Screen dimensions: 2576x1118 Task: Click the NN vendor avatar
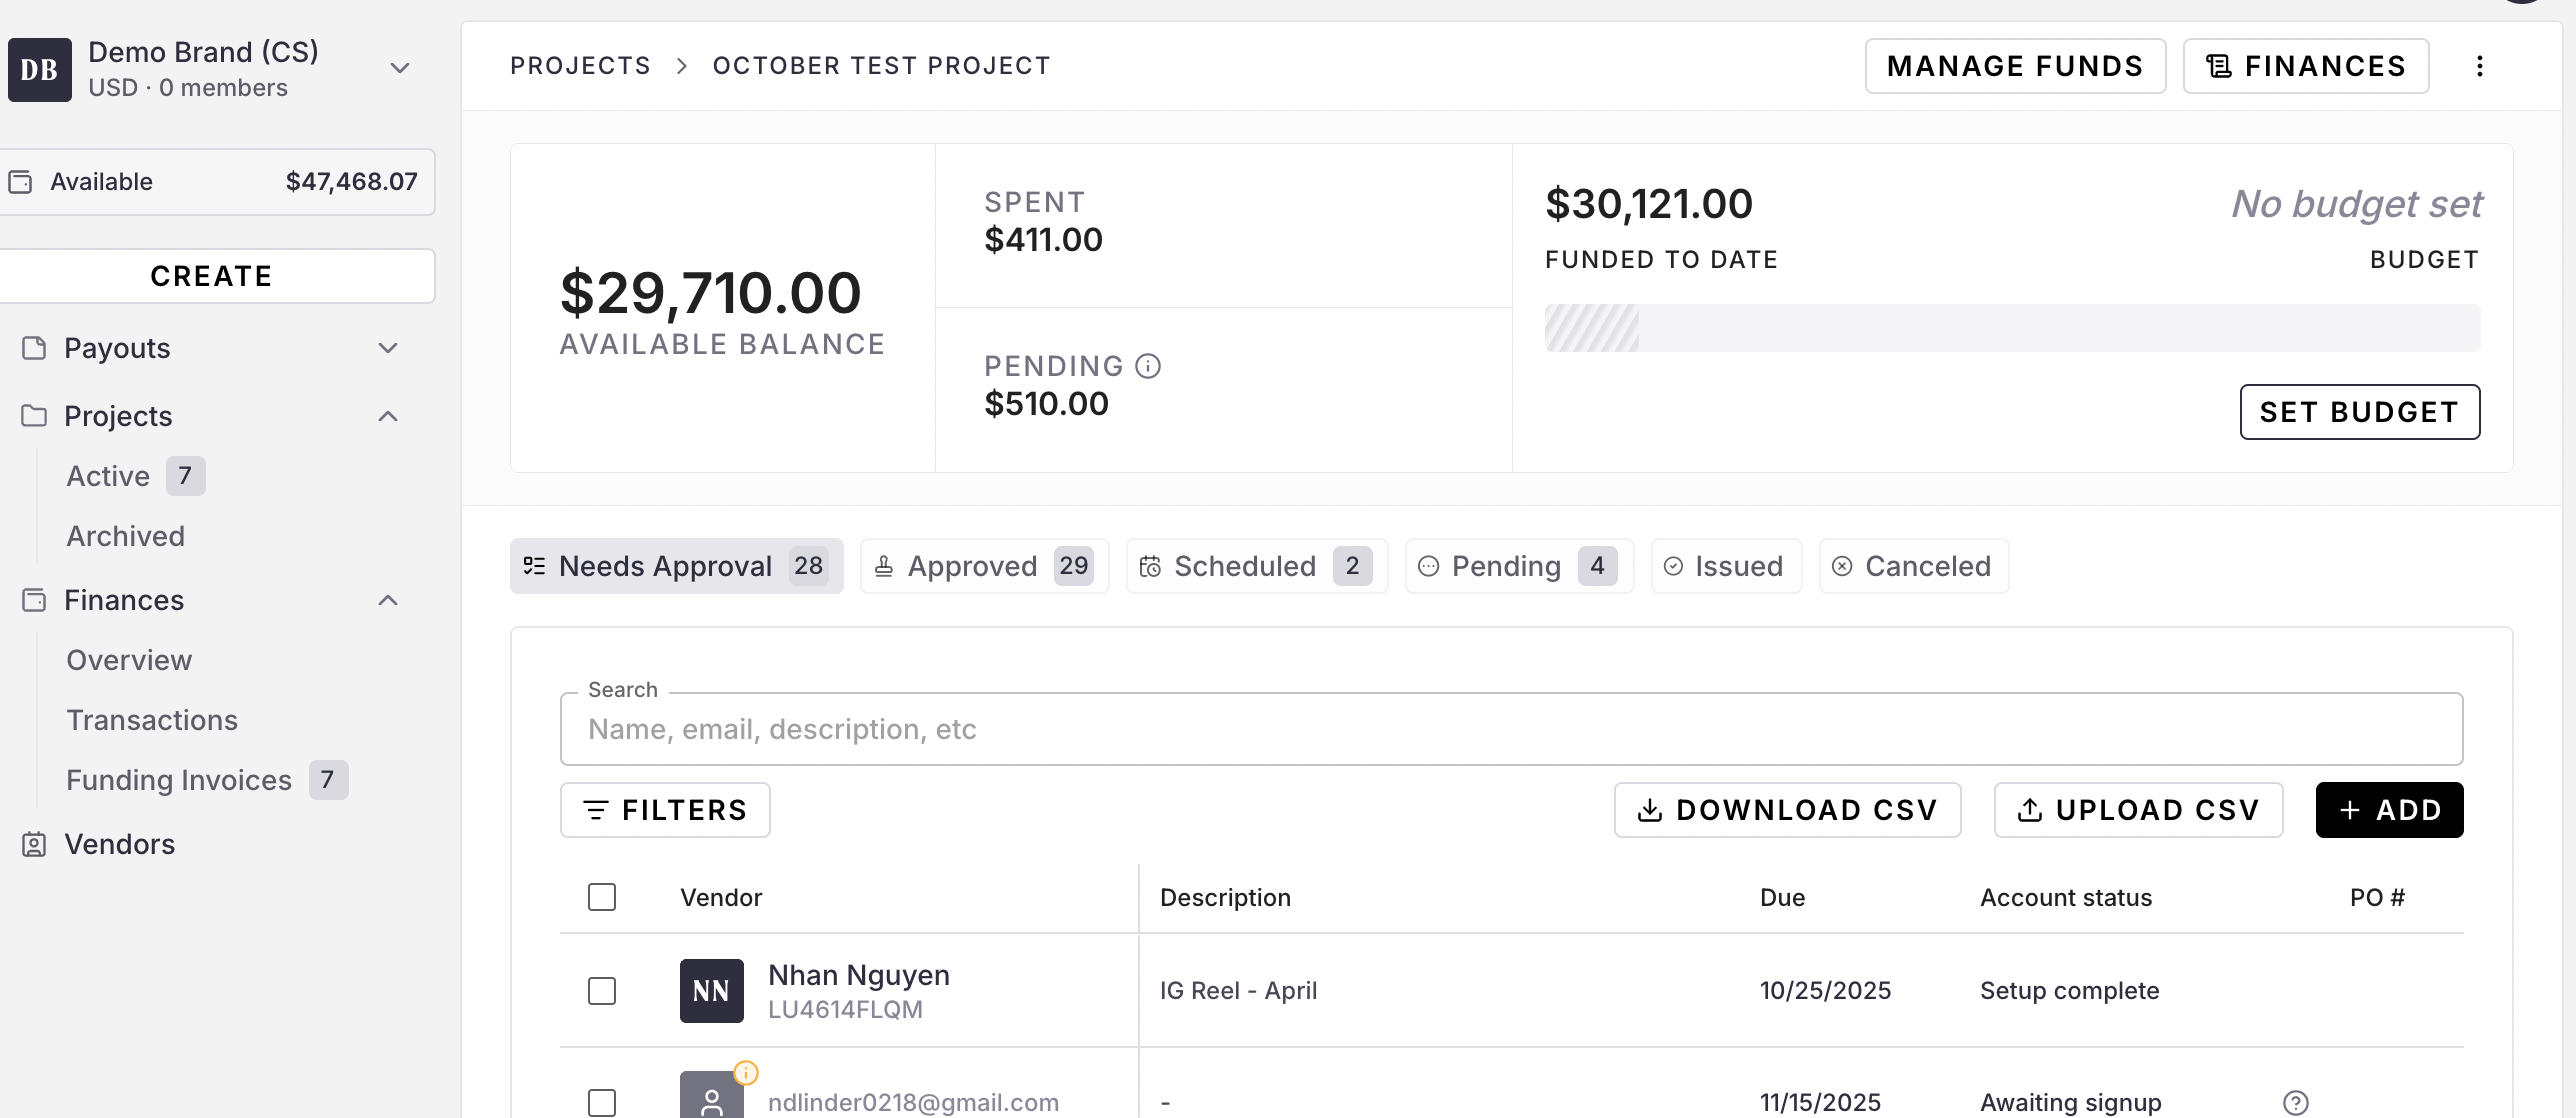click(x=711, y=990)
